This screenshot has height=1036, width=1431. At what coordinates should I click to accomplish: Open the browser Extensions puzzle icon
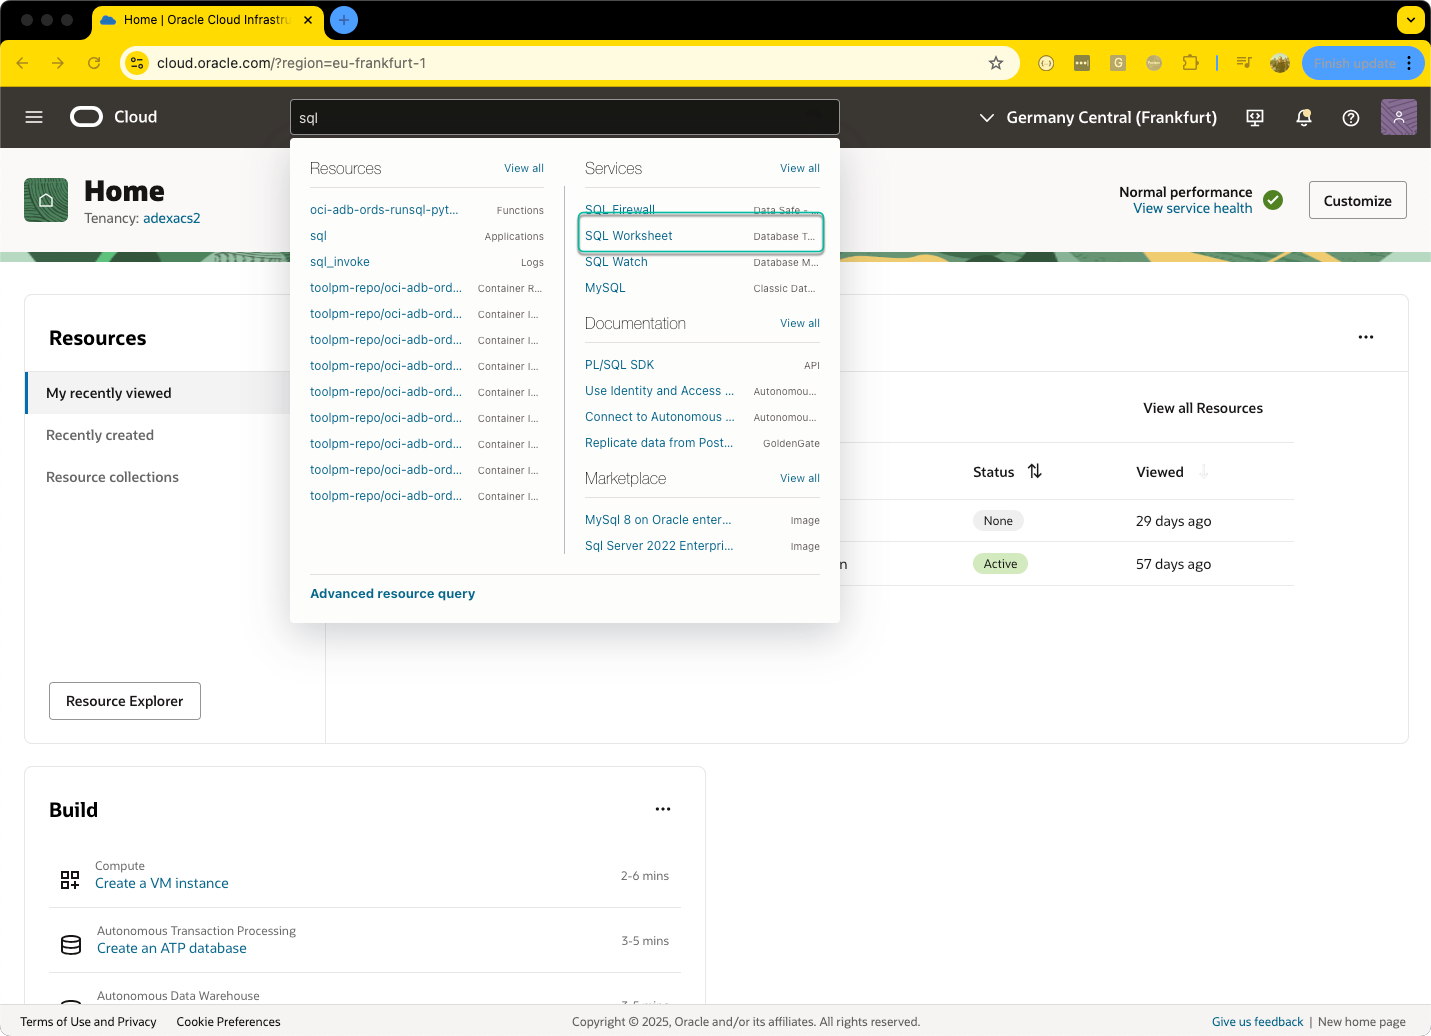coord(1190,63)
